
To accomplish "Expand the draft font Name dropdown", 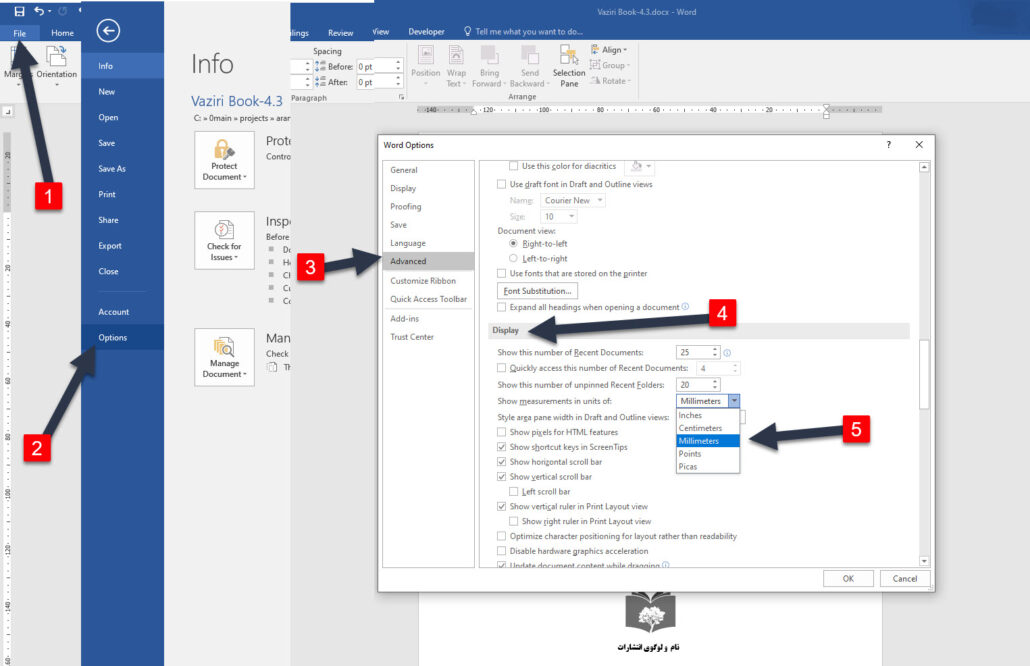I will (x=573, y=200).
